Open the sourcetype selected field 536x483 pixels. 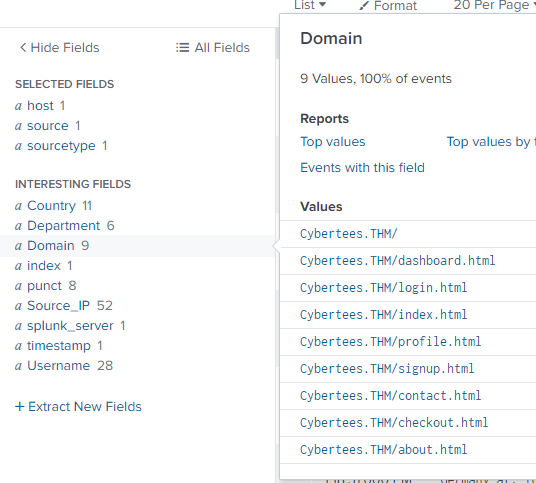point(61,146)
